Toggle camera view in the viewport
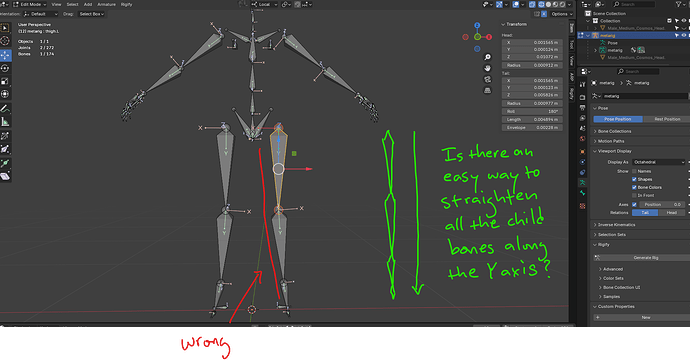Screen dimensions: 690x360 tap(487, 79)
